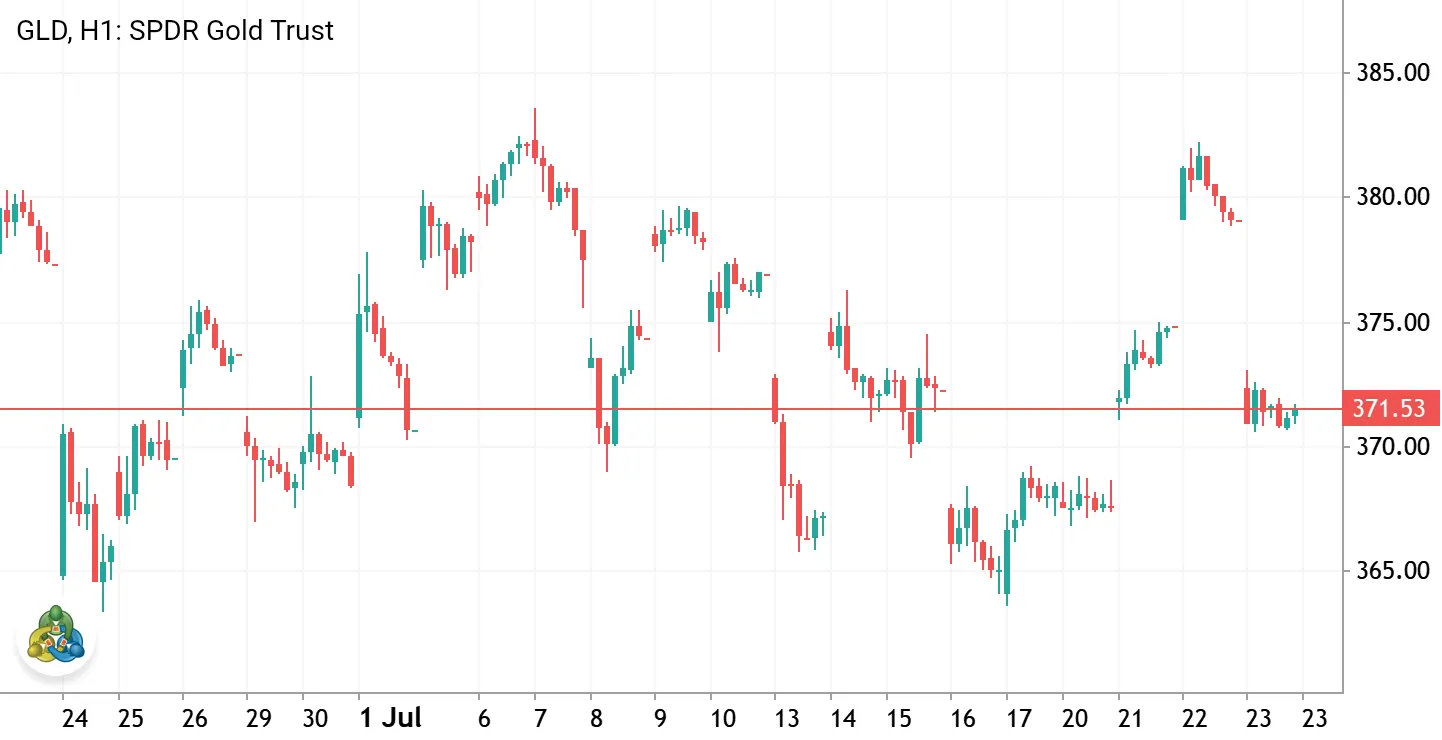This screenshot has width=1442, height=740.
Task: Select the 13 date marker on time axis
Action: click(787, 718)
